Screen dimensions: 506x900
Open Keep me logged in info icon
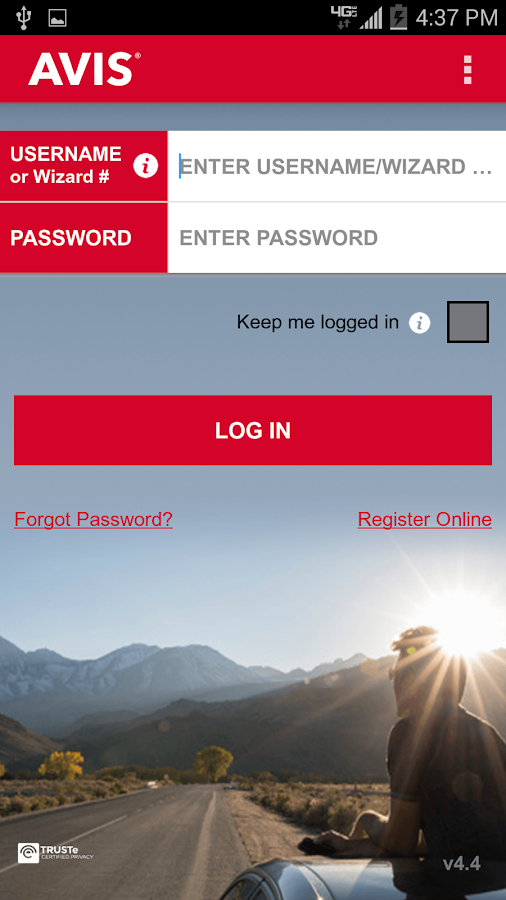point(419,323)
